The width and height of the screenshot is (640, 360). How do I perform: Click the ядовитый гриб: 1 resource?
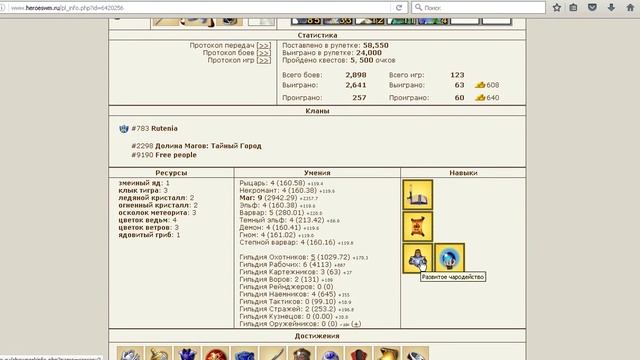[149, 235]
